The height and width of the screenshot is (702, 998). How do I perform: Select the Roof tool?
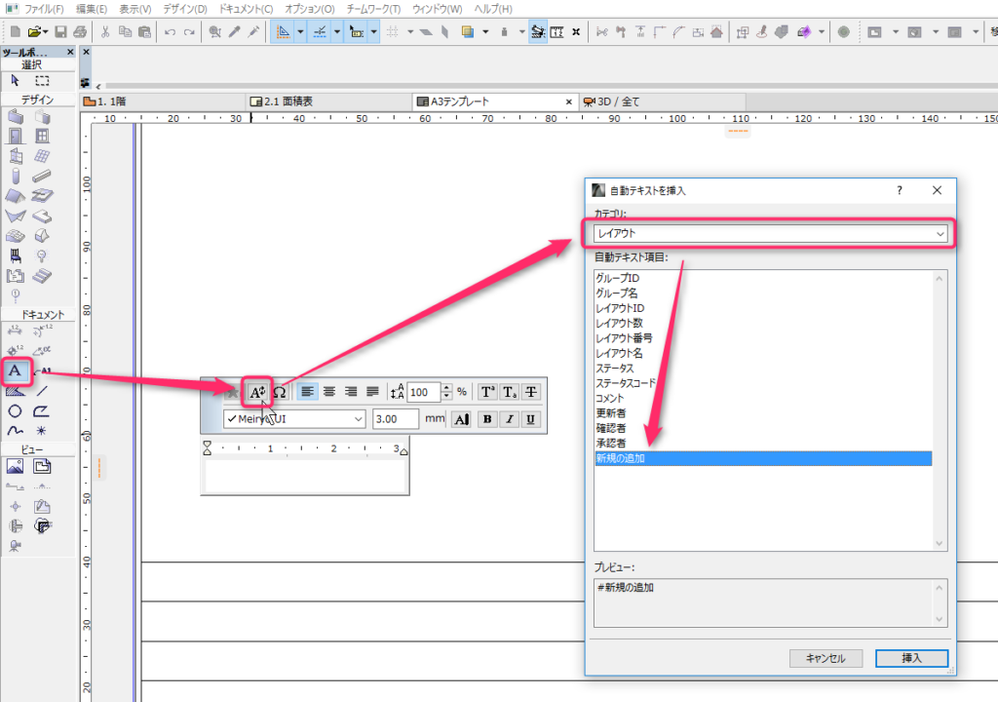point(15,196)
